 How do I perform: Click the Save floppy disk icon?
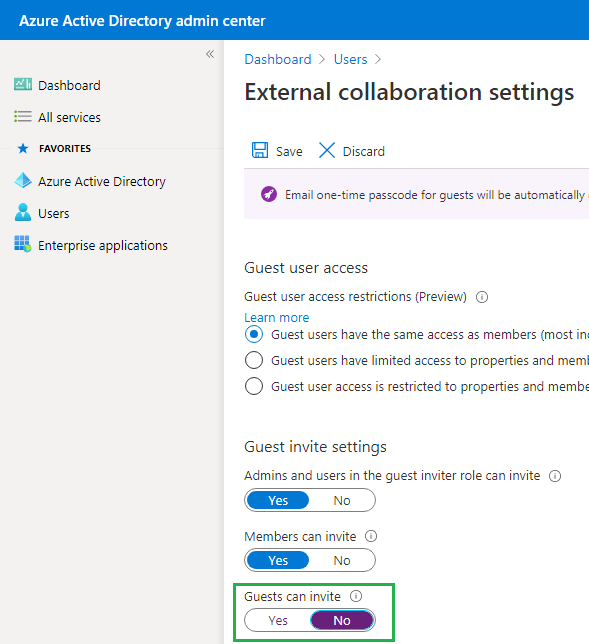(260, 150)
